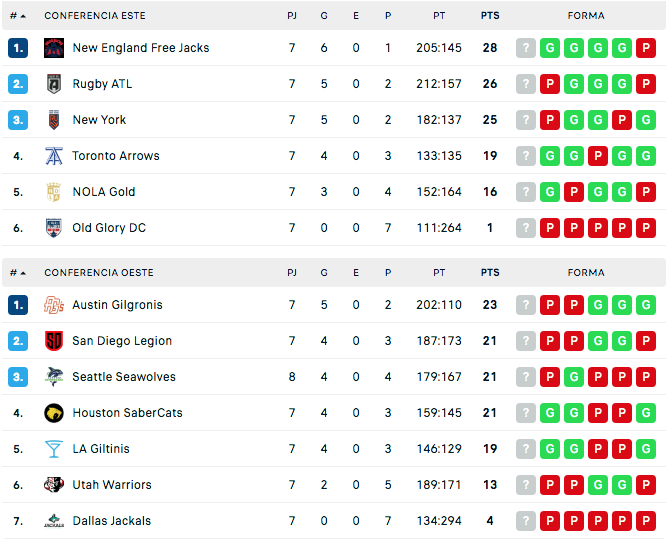Sort Conferencia Este by rank arrow
Image resolution: width=668 pixels, height=539 pixels.
click(x=18, y=16)
